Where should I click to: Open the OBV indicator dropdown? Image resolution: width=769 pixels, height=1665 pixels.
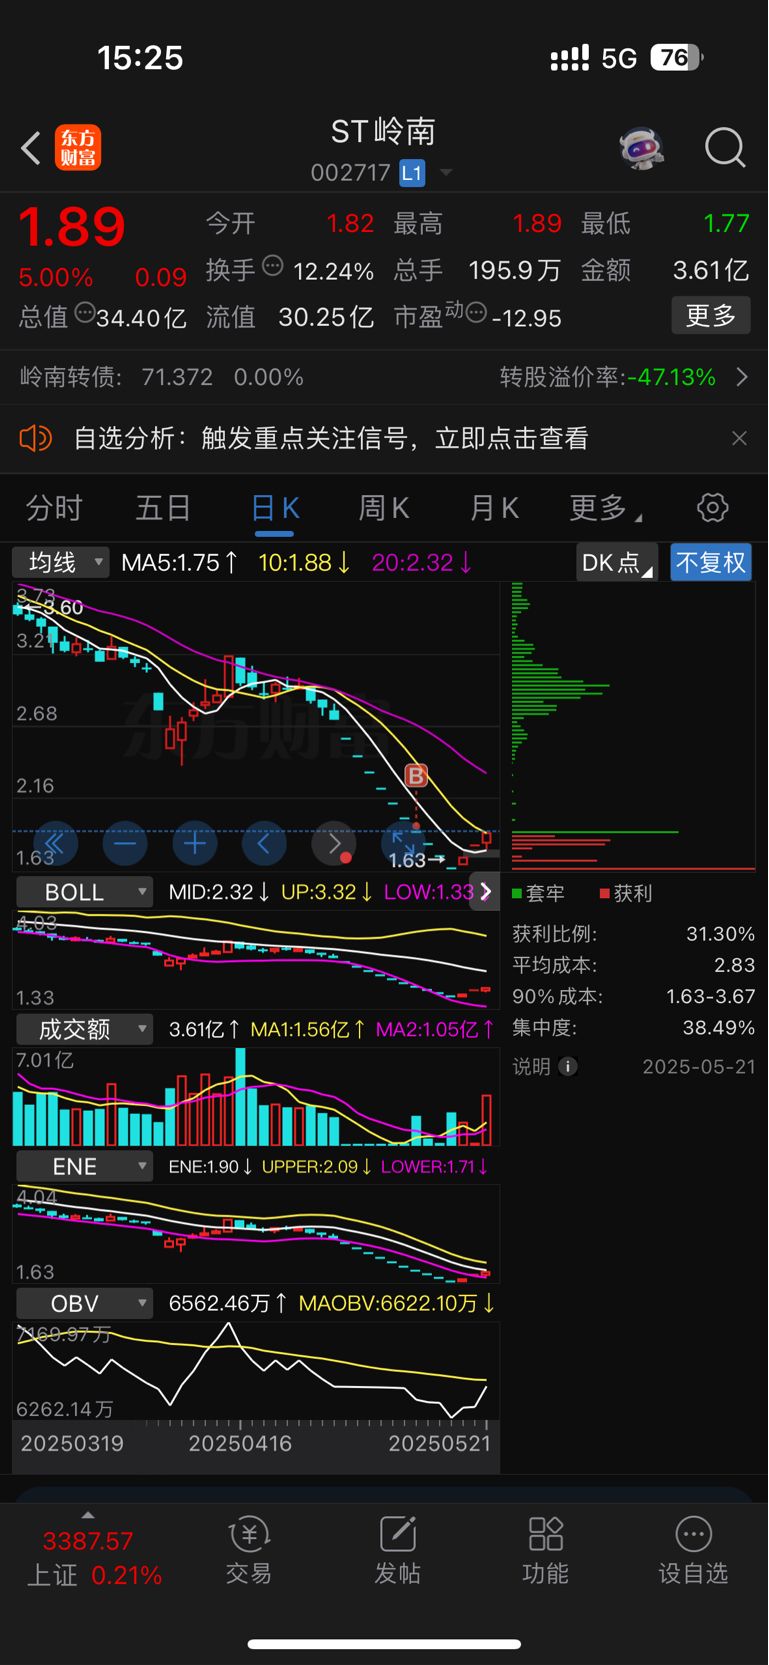tap(85, 1303)
